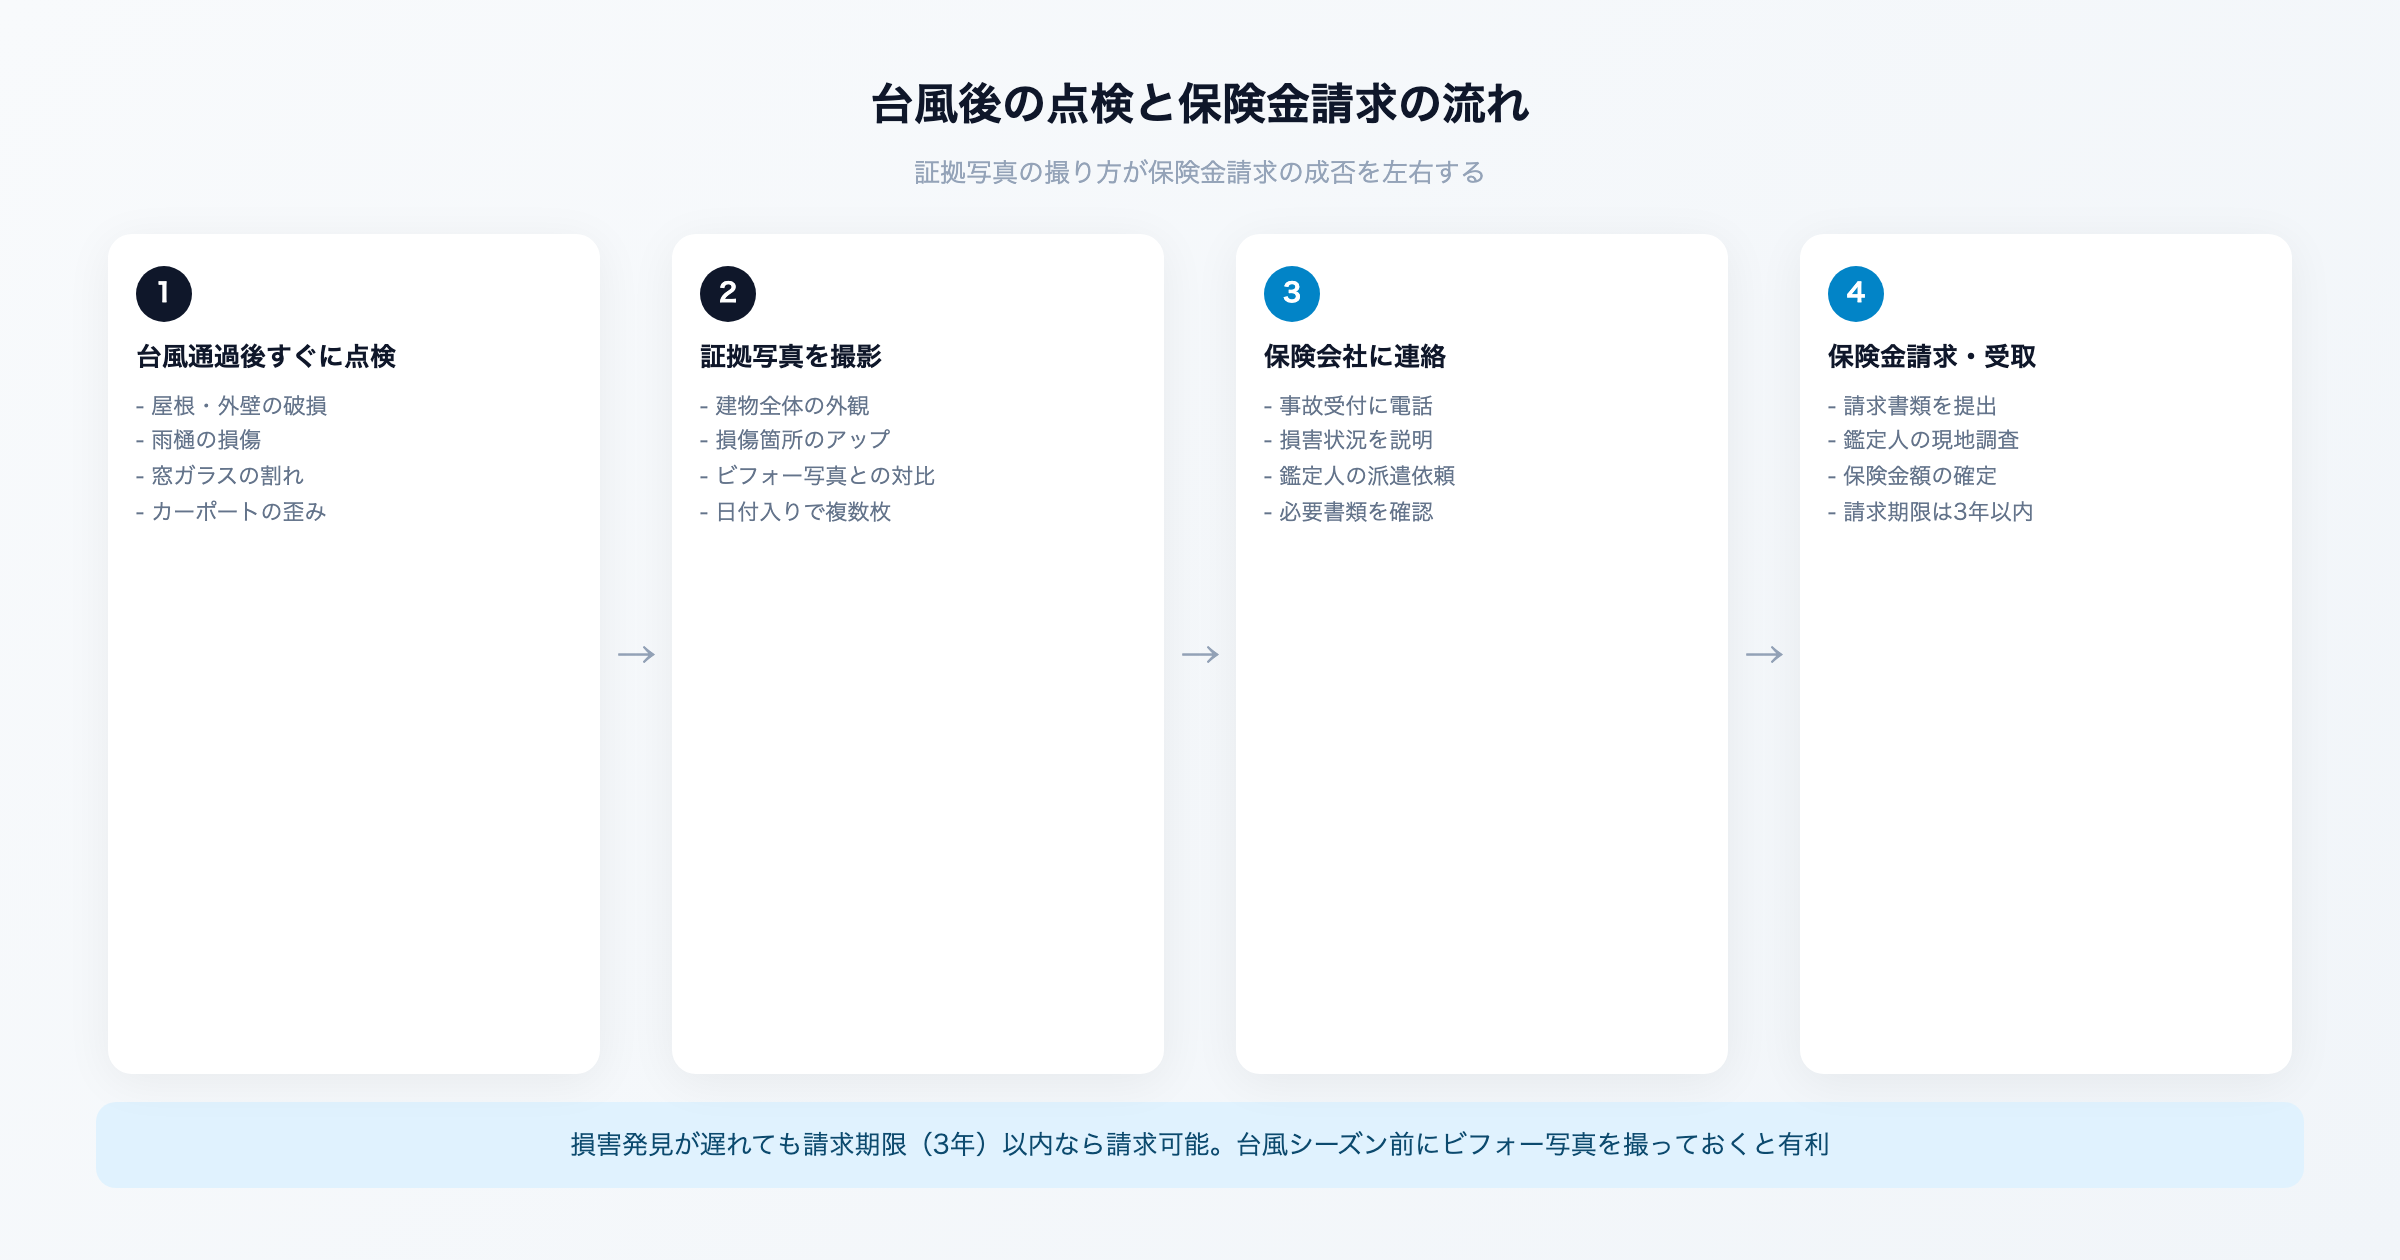Click the item 必要書類を確認
This screenshot has height=1260, width=2400.
pyautogui.click(x=1349, y=512)
